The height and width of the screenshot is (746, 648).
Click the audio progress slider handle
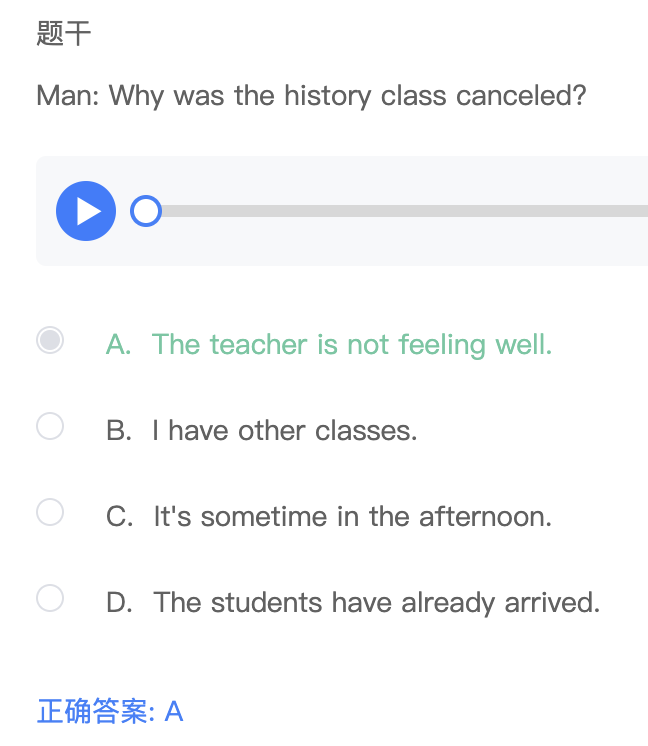click(146, 211)
